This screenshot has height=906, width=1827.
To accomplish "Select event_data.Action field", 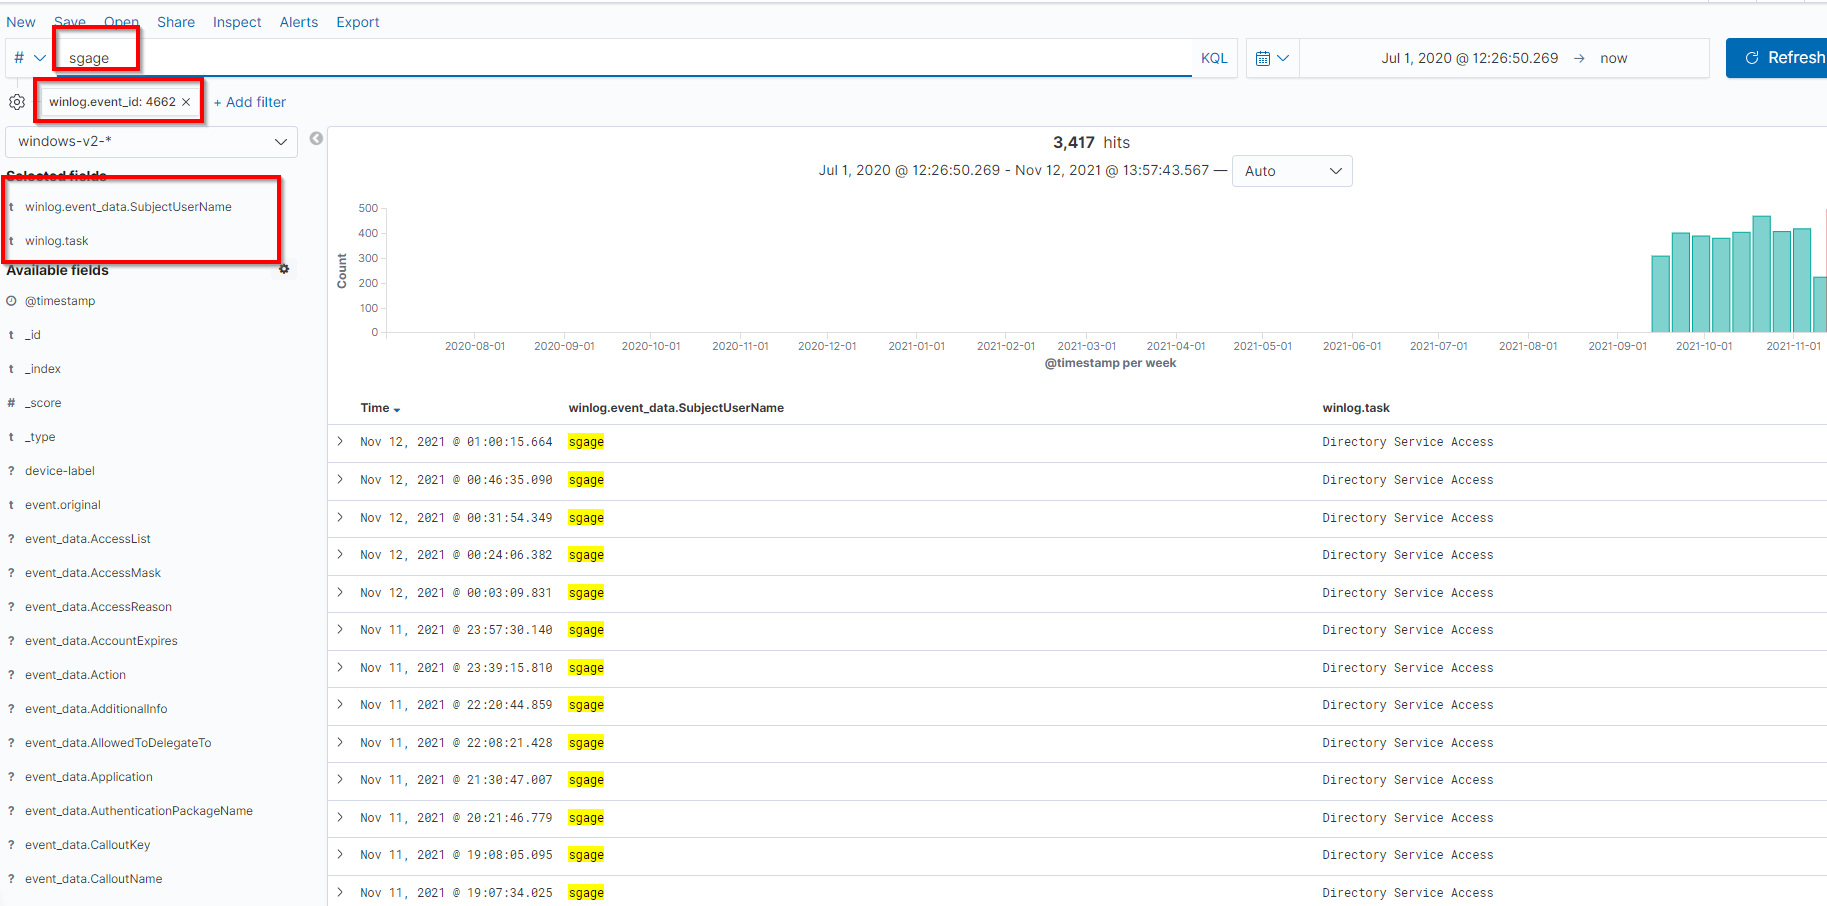I will tap(75, 675).
